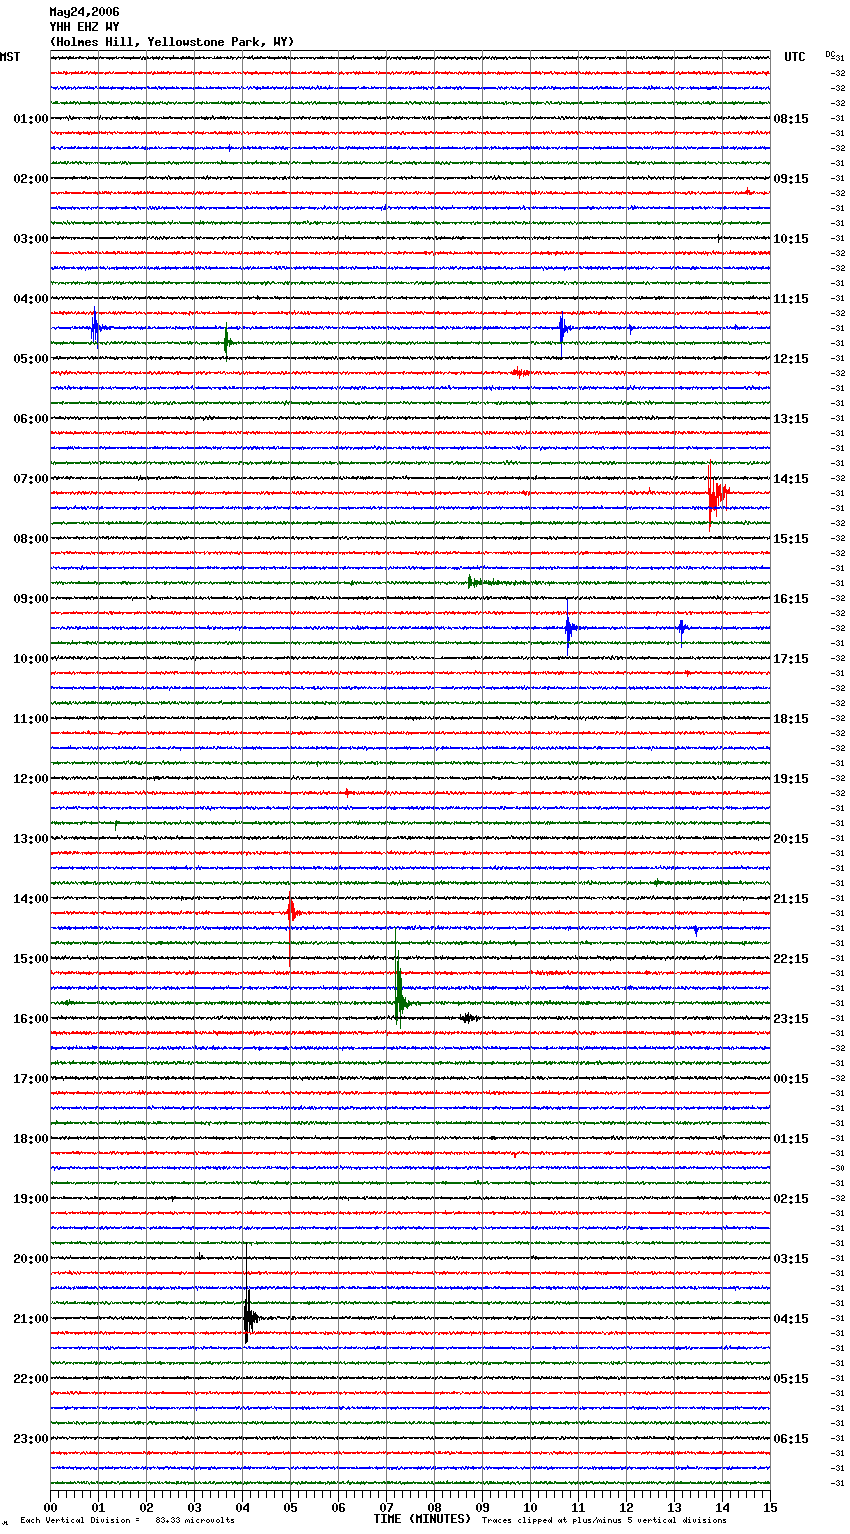Viewport: 850px width, 1534px height.
Task: Click the station code YHH EHZ WY
Action: (84, 27)
